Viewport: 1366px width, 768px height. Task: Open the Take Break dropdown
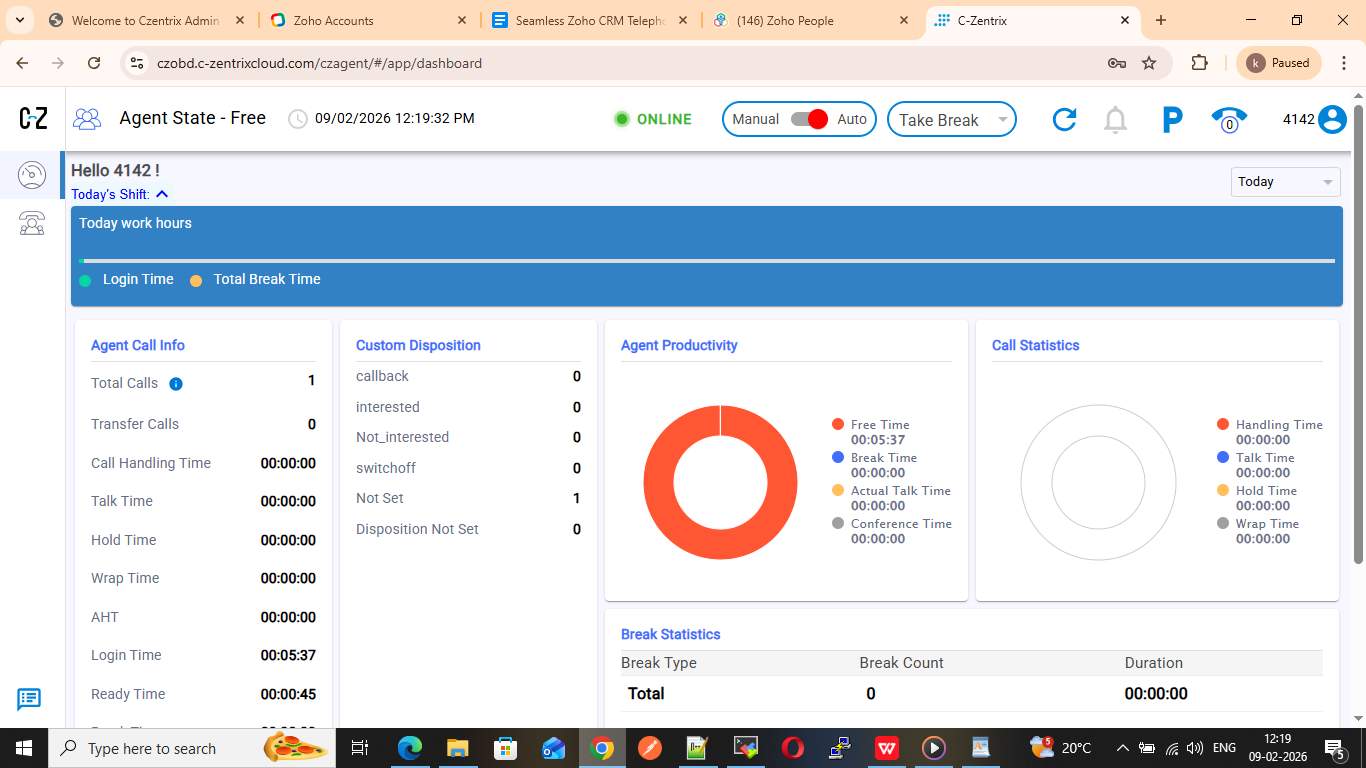pos(951,120)
